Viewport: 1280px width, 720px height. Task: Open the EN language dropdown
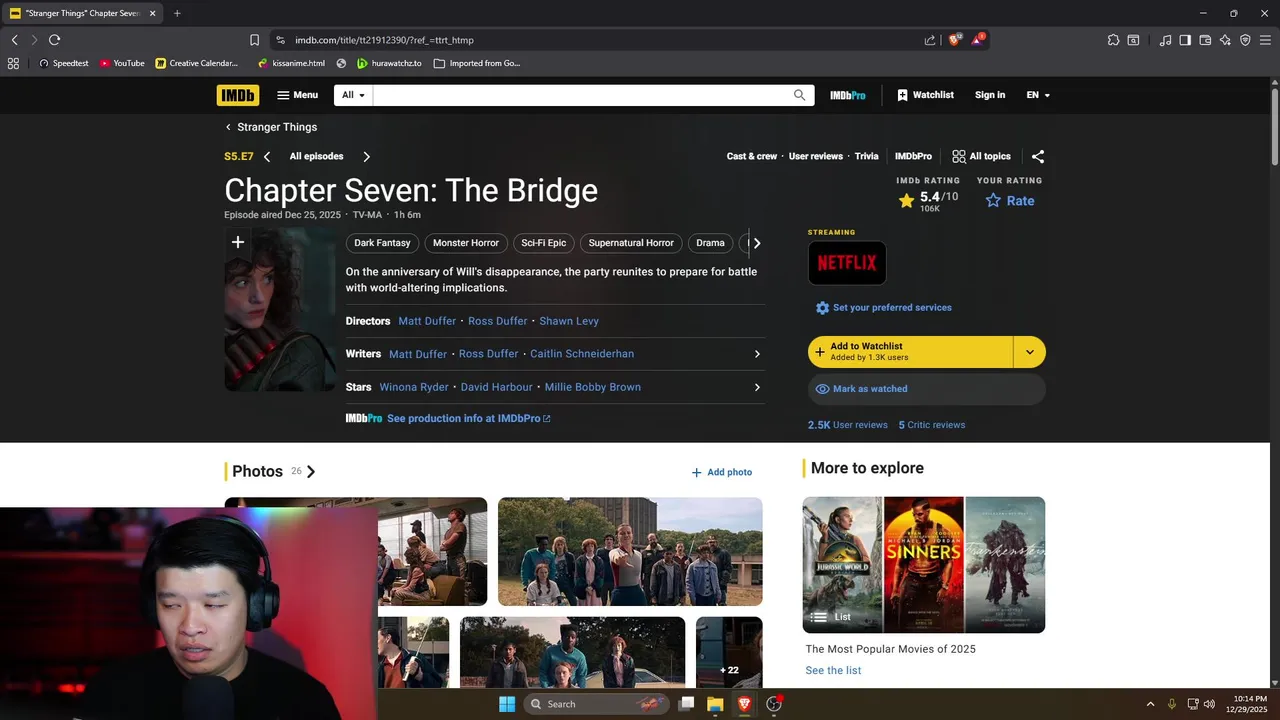pyautogui.click(x=1038, y=95)
